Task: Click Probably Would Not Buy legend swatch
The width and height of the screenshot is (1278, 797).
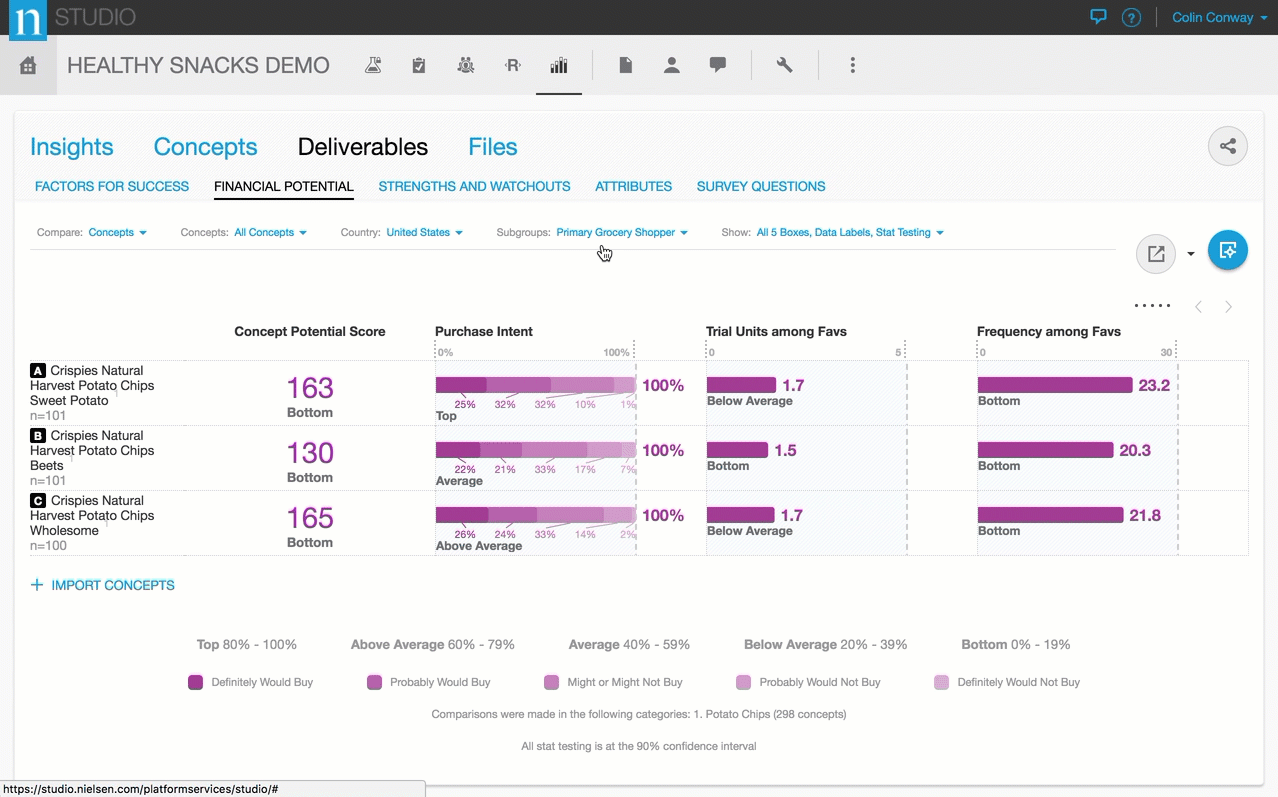Action: [x=743, y=682]
